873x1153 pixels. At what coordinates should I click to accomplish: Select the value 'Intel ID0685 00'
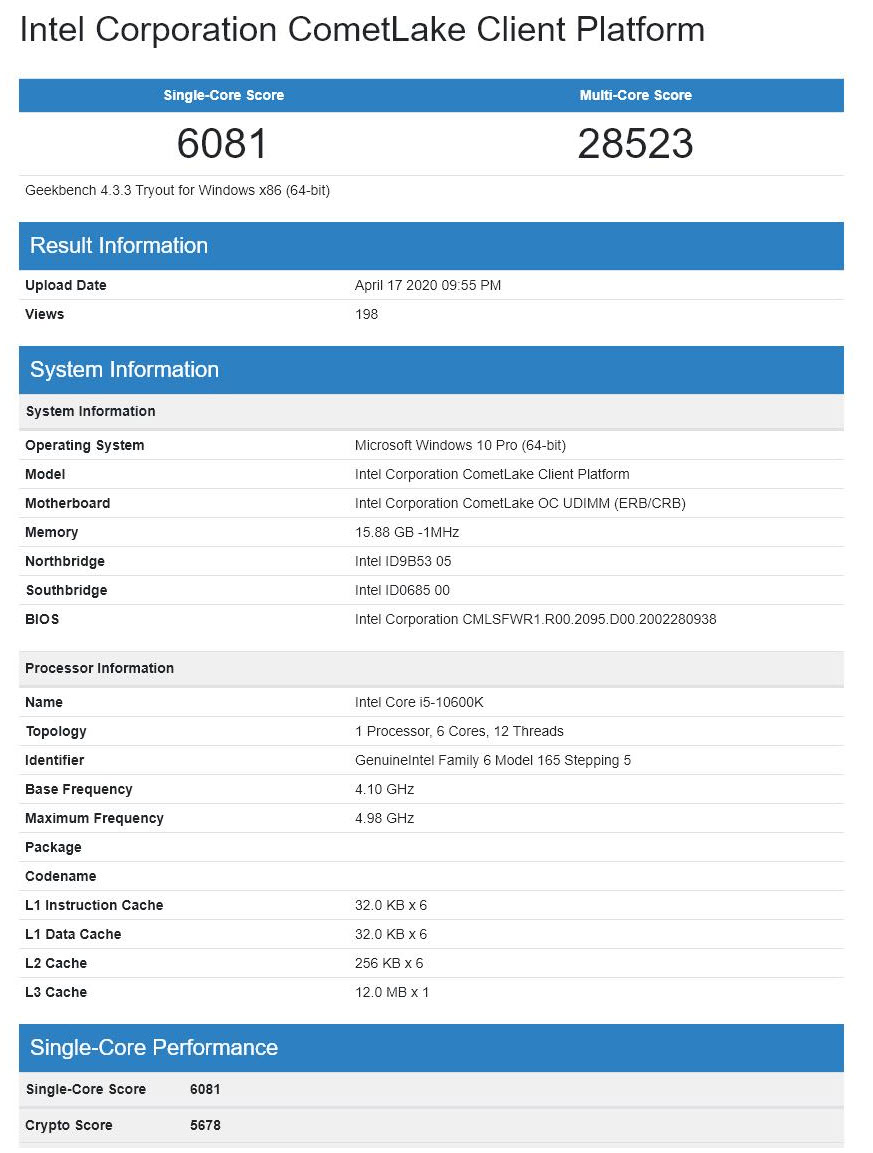coord(402,590)
